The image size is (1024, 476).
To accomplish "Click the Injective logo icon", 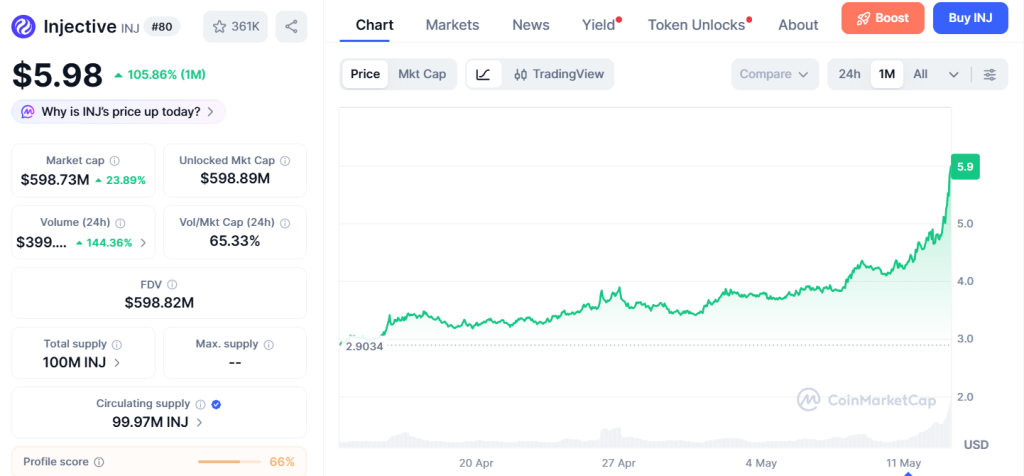I will pos(24,27).
